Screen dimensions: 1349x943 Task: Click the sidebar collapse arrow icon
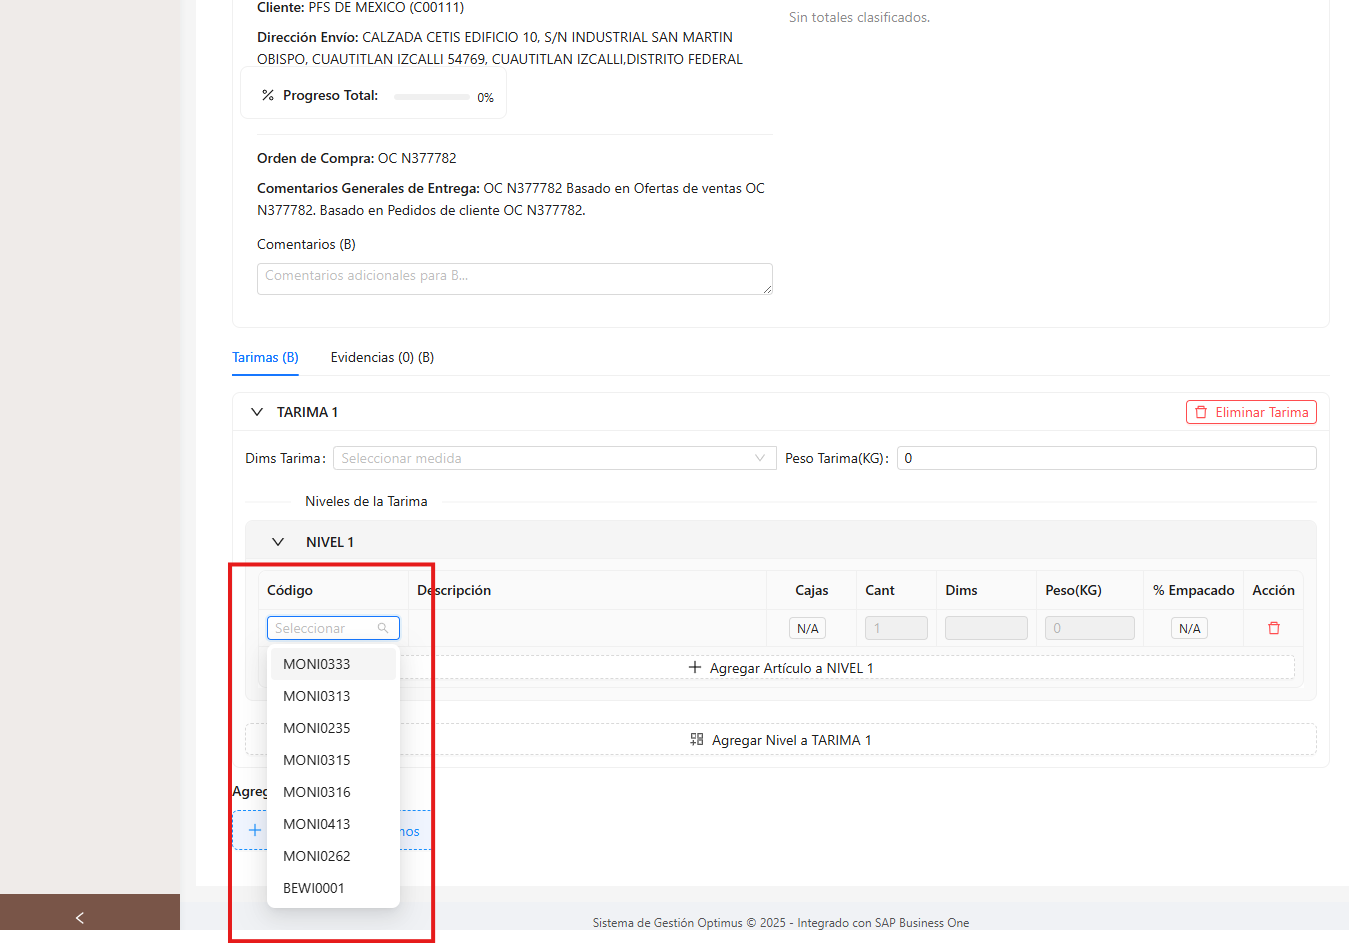click(x=80, y=918)
